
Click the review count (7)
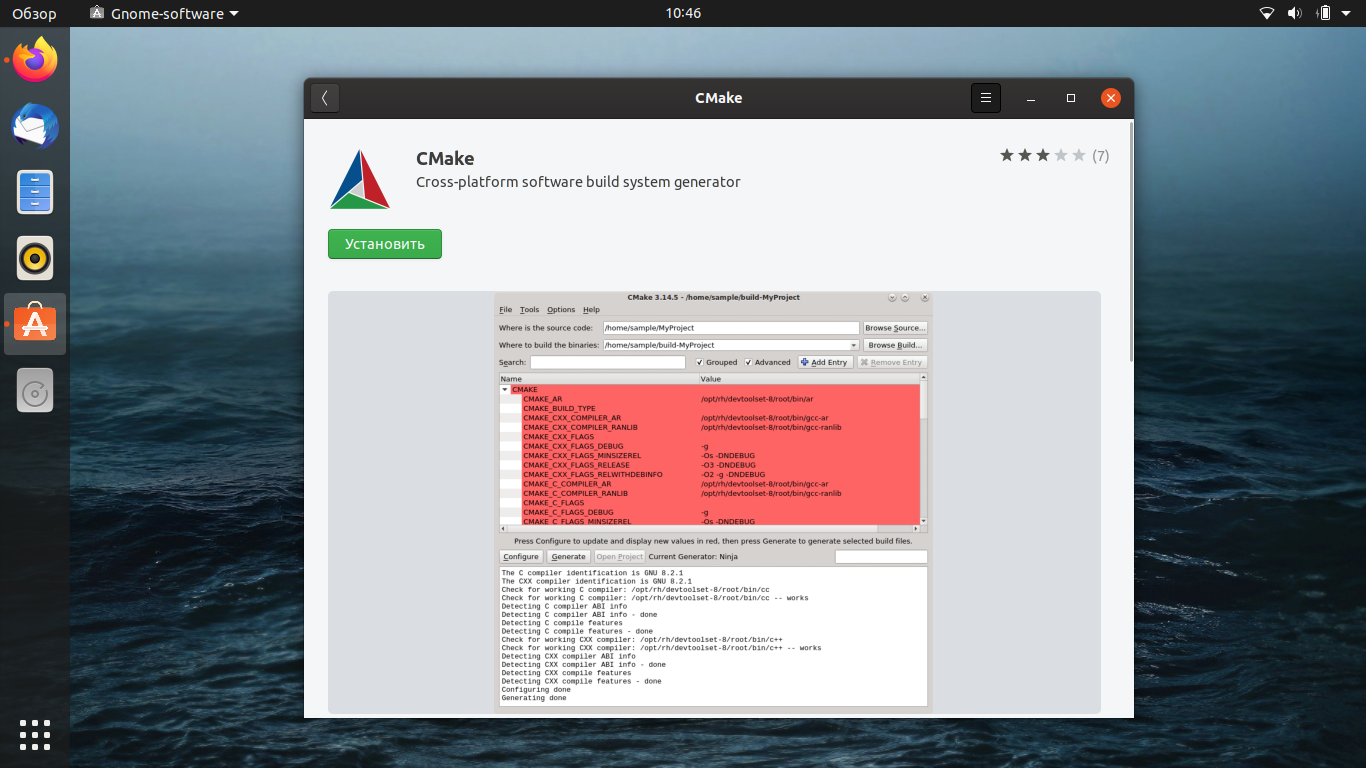coord(1100,156)
